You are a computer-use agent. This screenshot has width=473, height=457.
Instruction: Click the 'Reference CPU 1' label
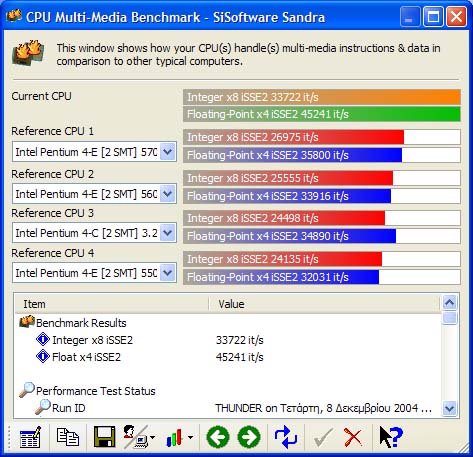(x=52, y=131)
